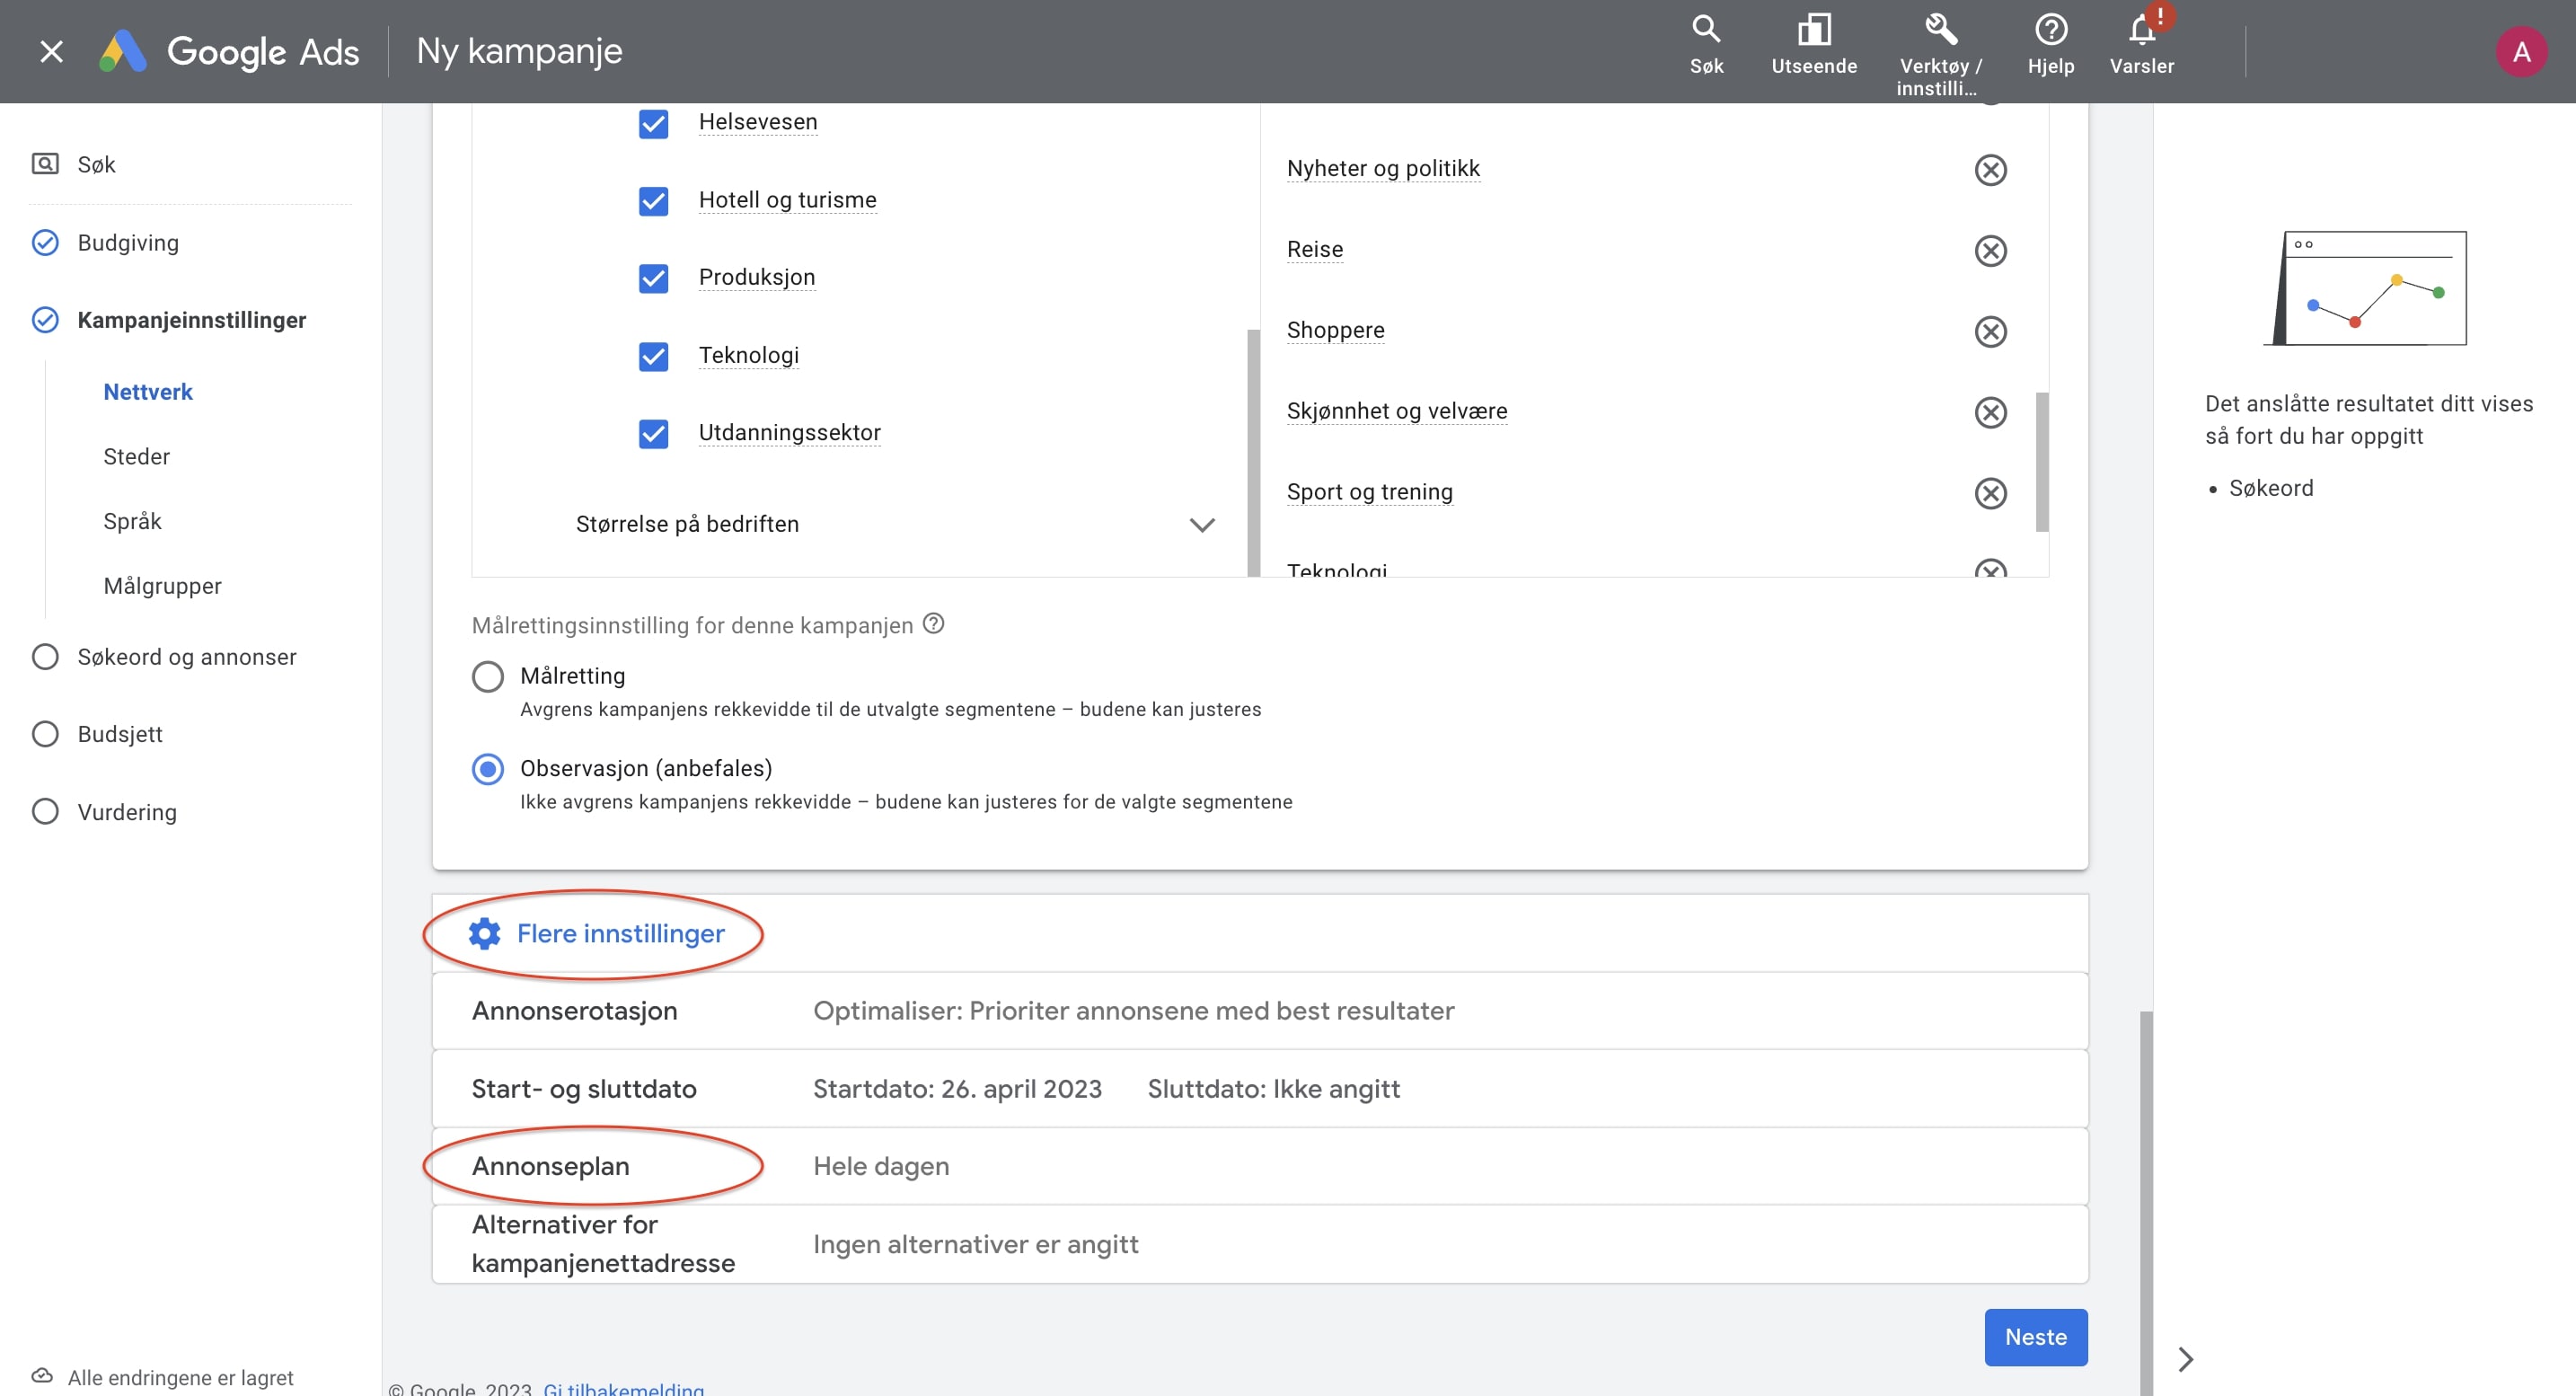This screenshot has width=2576, height=1396.
Task: Remove the Reise segment with X icon
Action: click(1990, 250)
